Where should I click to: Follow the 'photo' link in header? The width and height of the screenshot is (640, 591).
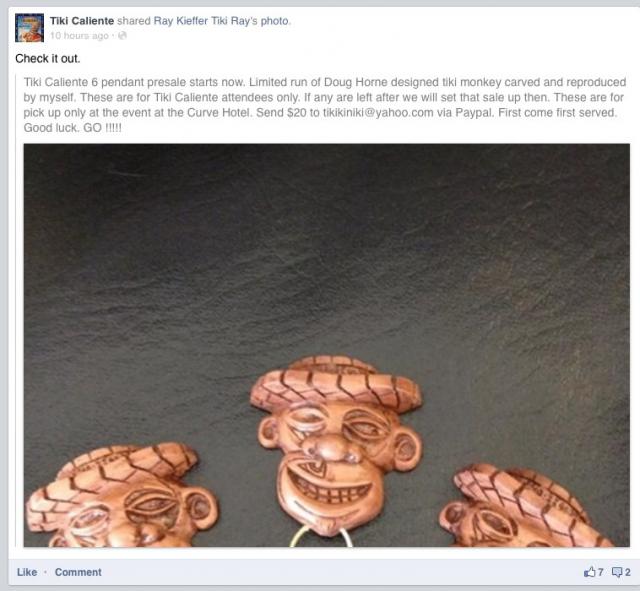(x=275, y=21)
